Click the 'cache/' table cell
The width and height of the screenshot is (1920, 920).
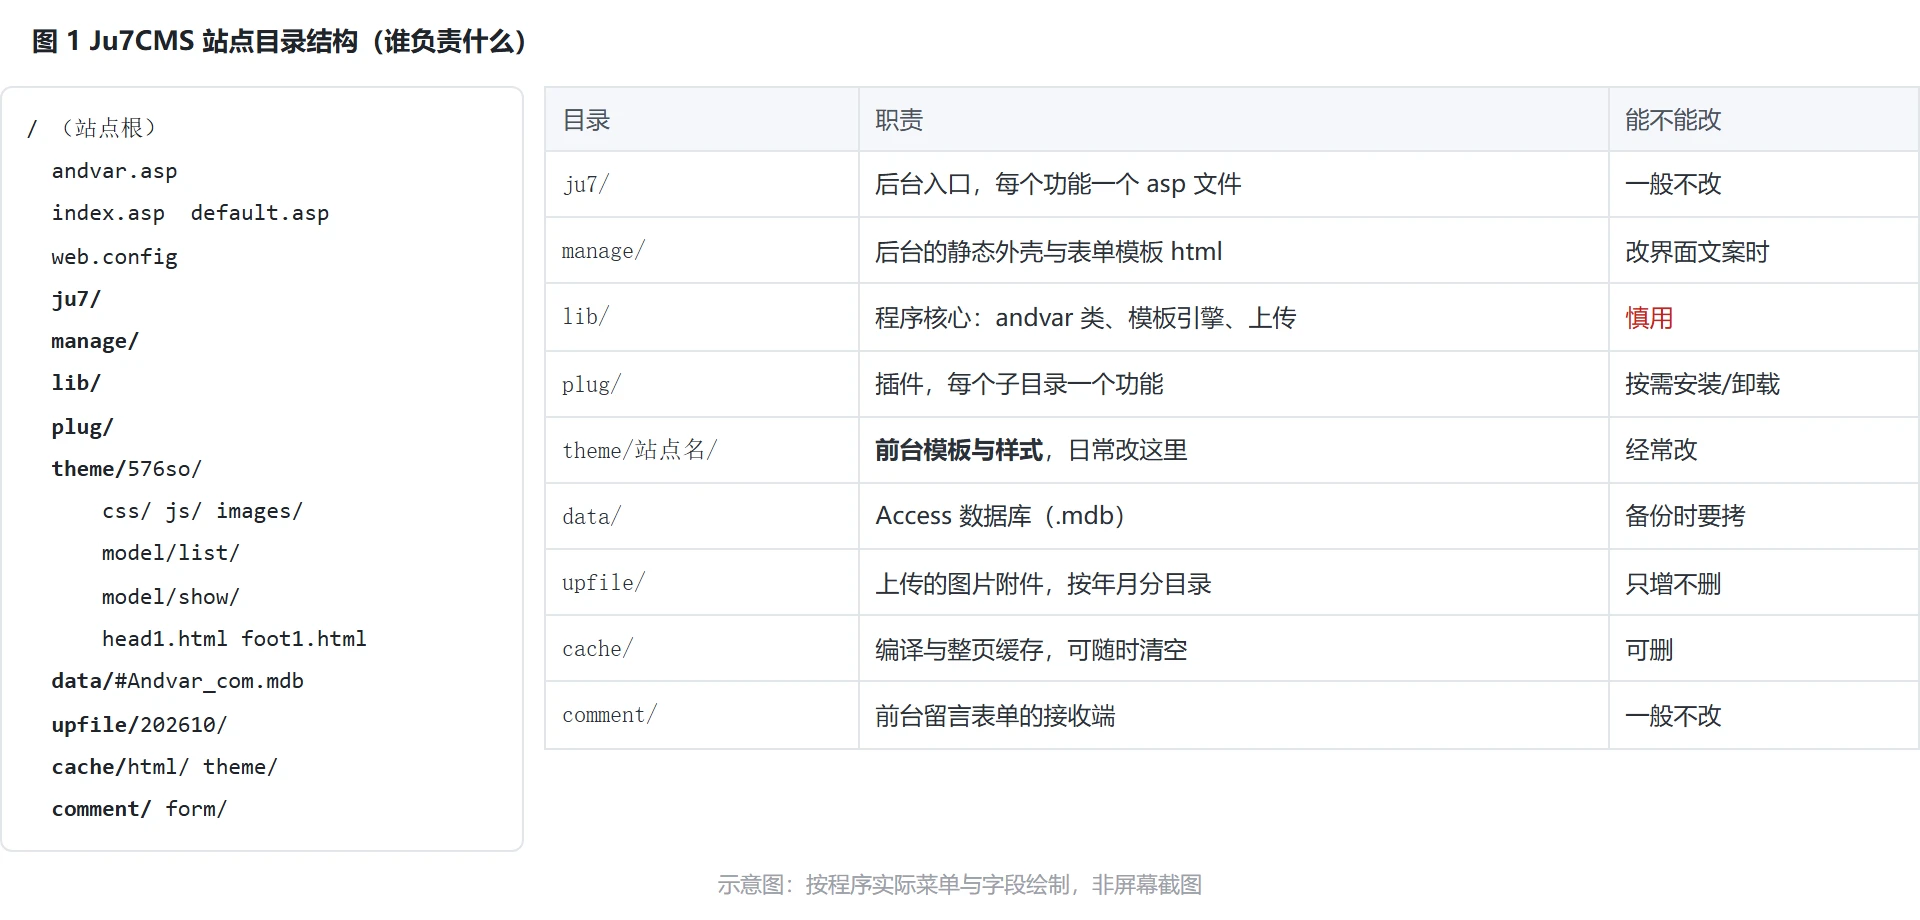coord(702,648)
